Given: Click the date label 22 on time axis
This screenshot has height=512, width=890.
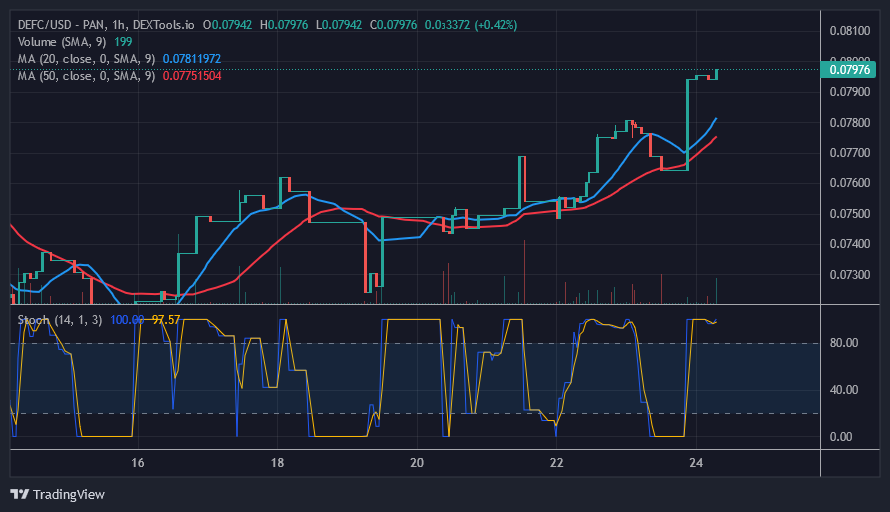Looking at the screenshot, I should (556, 463).
